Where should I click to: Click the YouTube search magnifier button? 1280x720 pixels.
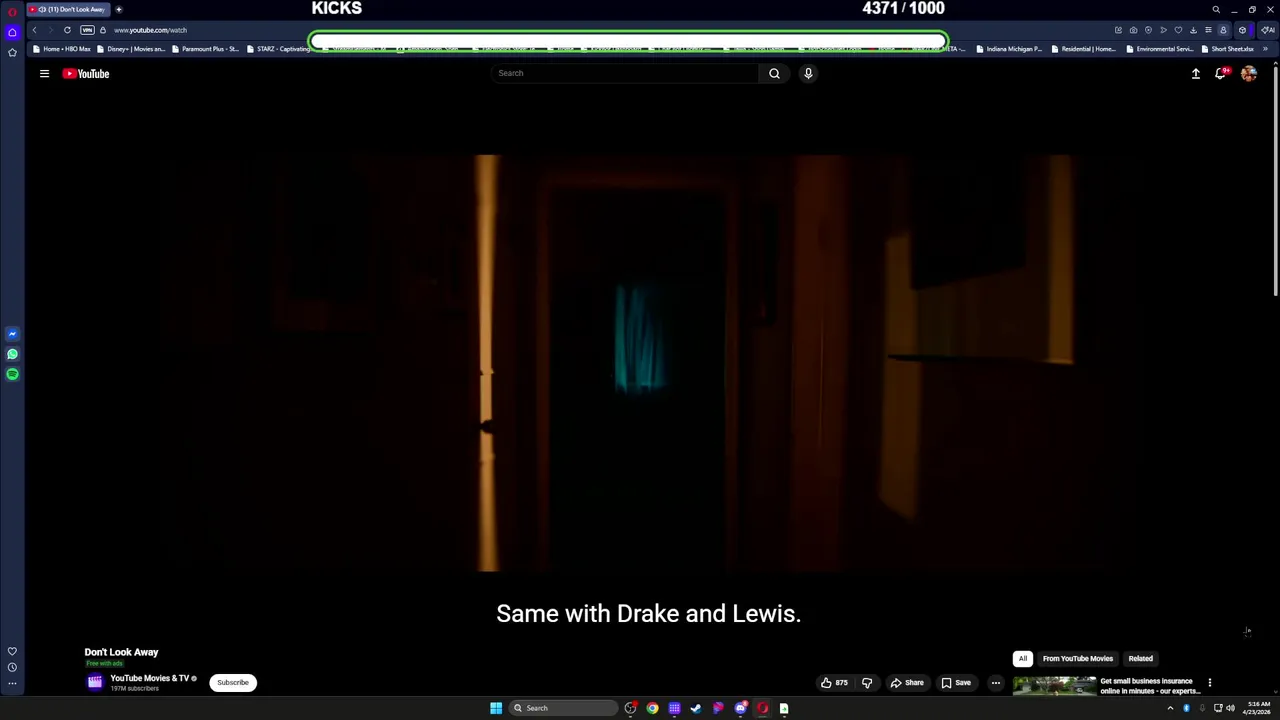tap(774, 73)
